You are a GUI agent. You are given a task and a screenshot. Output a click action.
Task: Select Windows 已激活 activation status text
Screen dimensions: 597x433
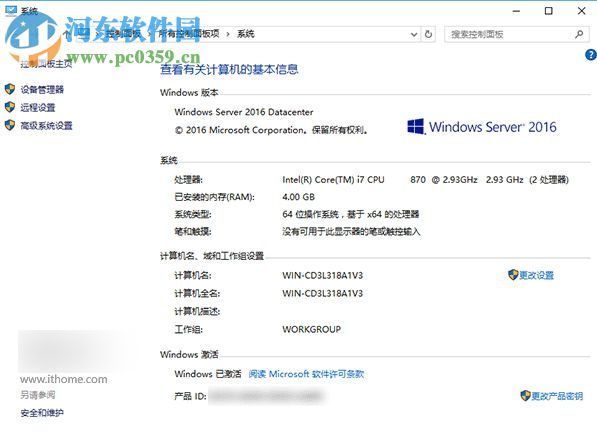pyautogui.click(x=208, y=374)
